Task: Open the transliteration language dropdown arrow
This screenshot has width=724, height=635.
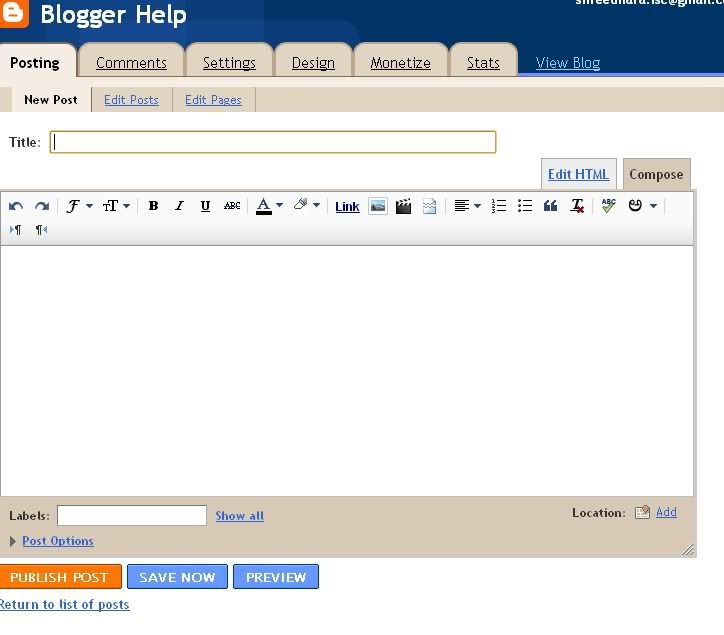Action: [653, 206]
